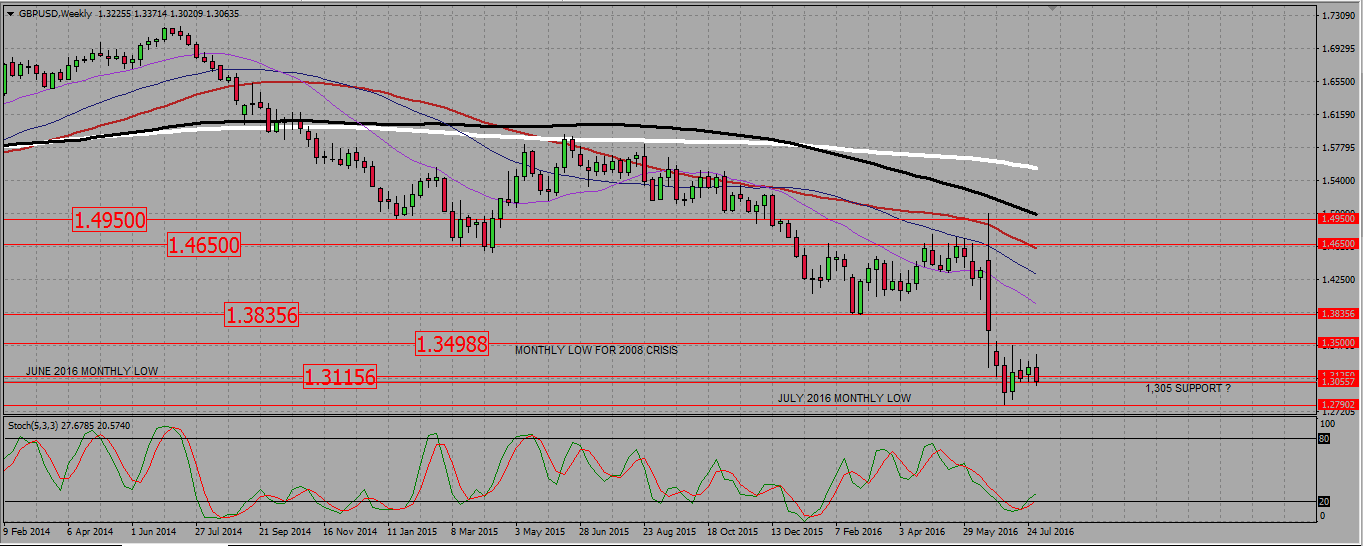Select the 1.31156 red level label

340,377
